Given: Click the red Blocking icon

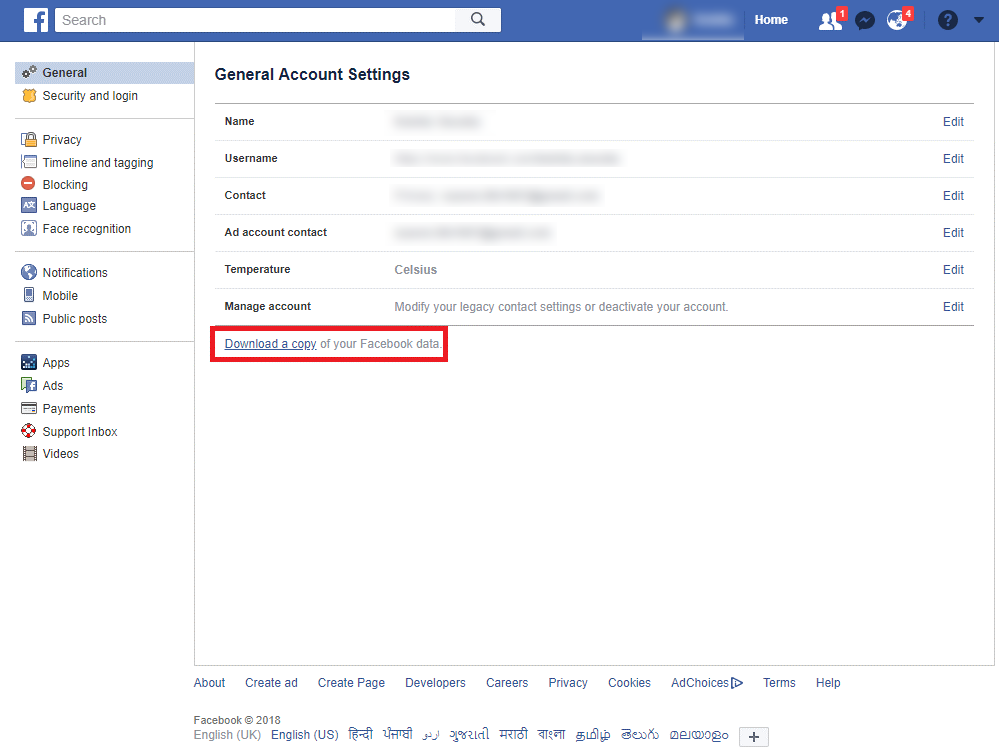Looking at the screenshot, I should [28, 183].
